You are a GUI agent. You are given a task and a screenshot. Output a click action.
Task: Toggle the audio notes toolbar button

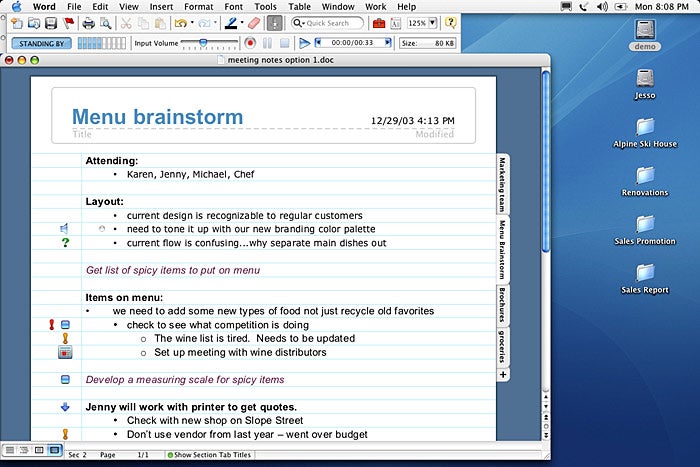pos(275,23)
